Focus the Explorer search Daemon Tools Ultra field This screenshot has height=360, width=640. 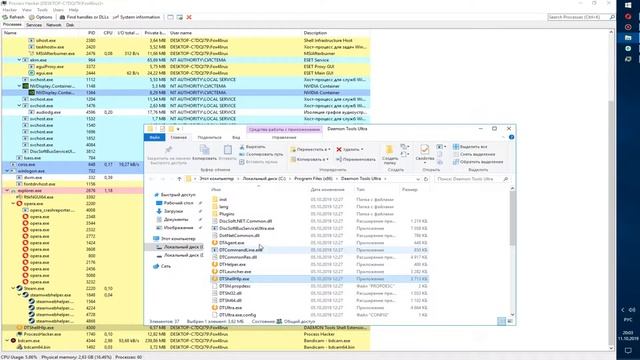point(472,179)
